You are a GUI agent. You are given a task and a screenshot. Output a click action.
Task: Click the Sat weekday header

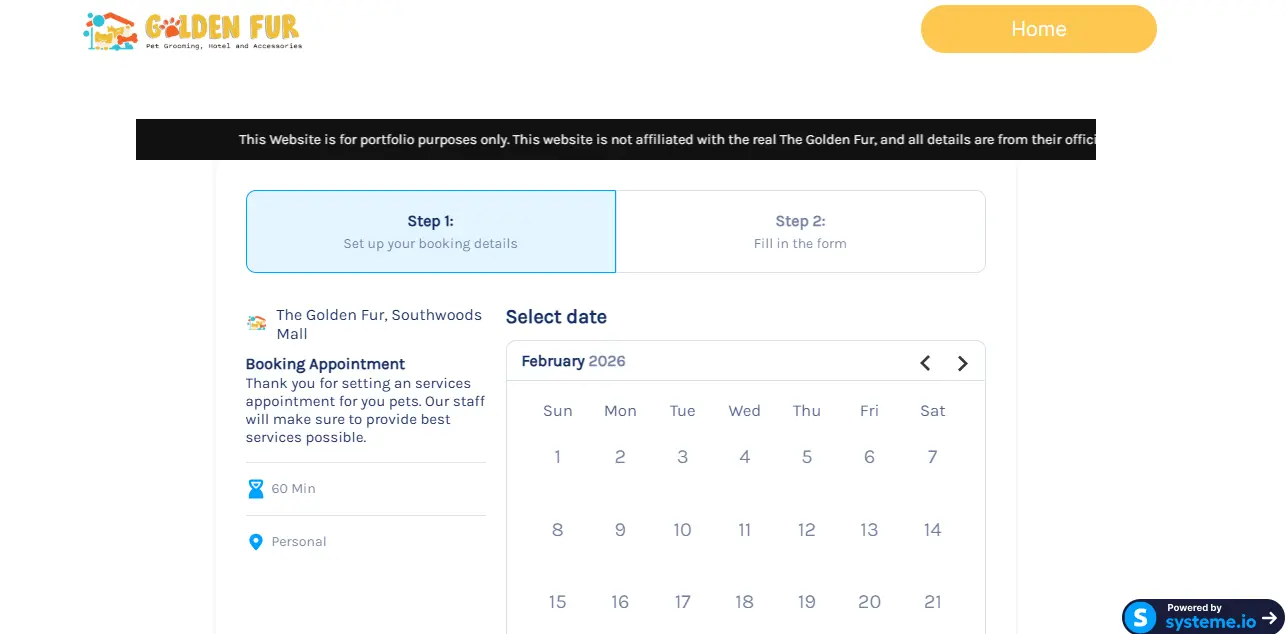coord(932,411)
